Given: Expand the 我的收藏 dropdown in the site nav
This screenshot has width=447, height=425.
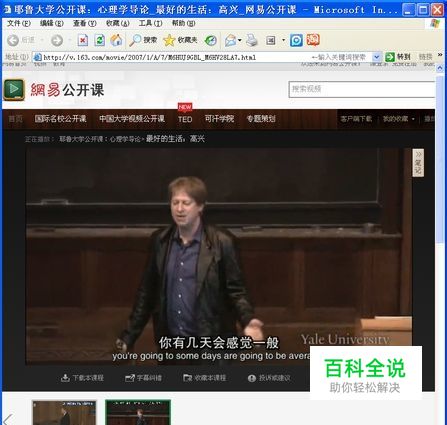Looking at the screenshot, I should pos(413,119).
